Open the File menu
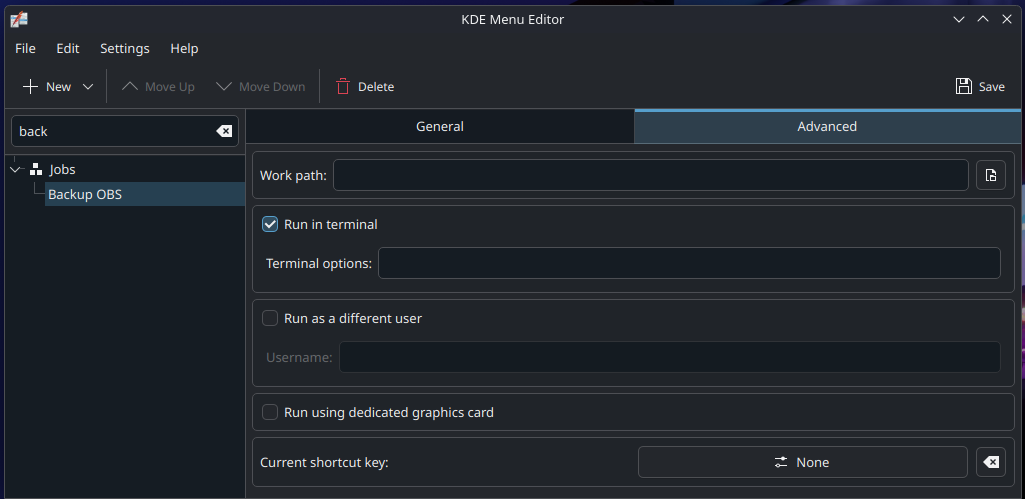 coord(25,48)
